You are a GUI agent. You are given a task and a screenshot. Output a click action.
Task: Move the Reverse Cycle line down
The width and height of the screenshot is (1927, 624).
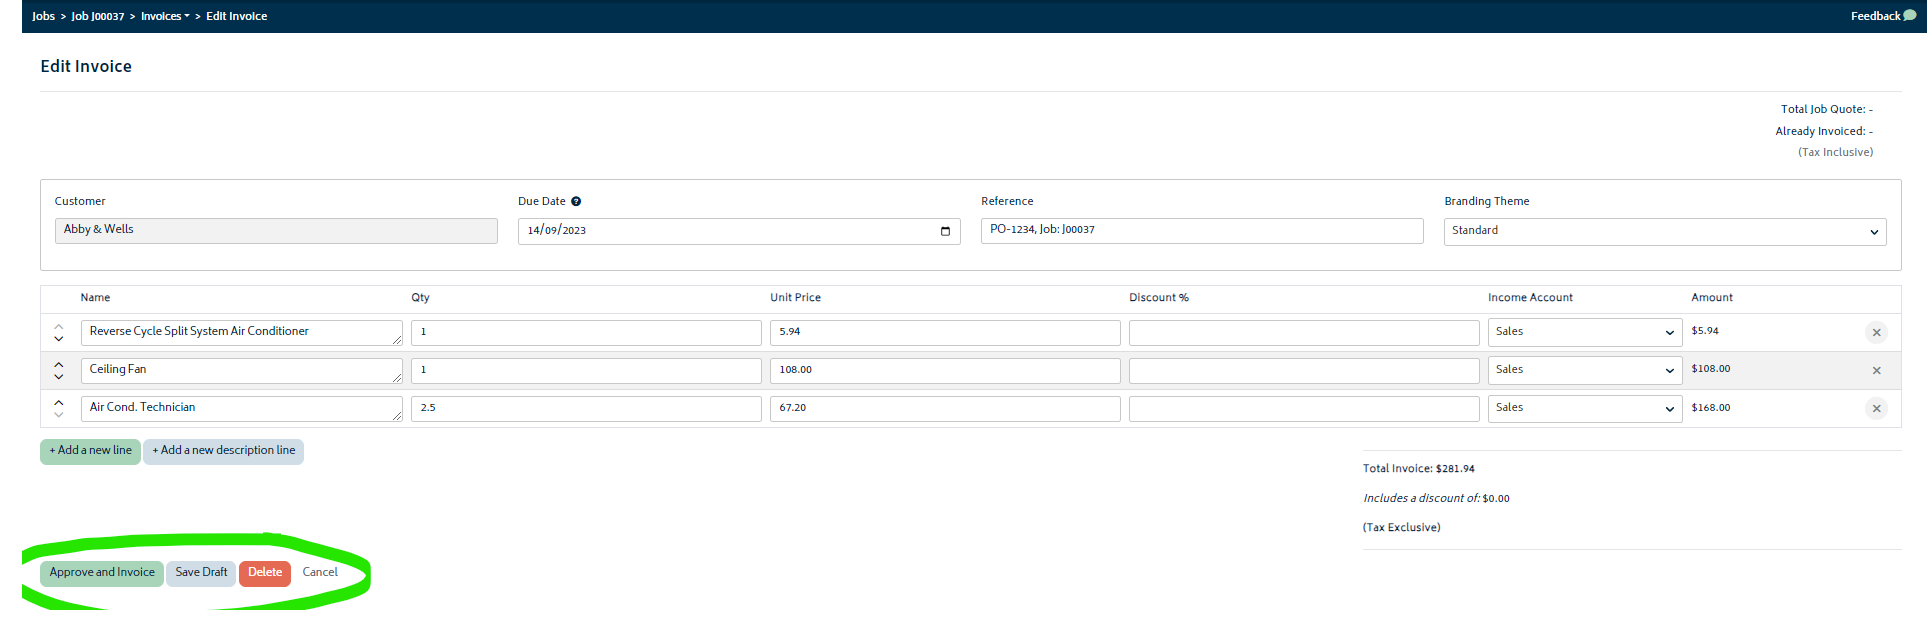pos(59,339)
